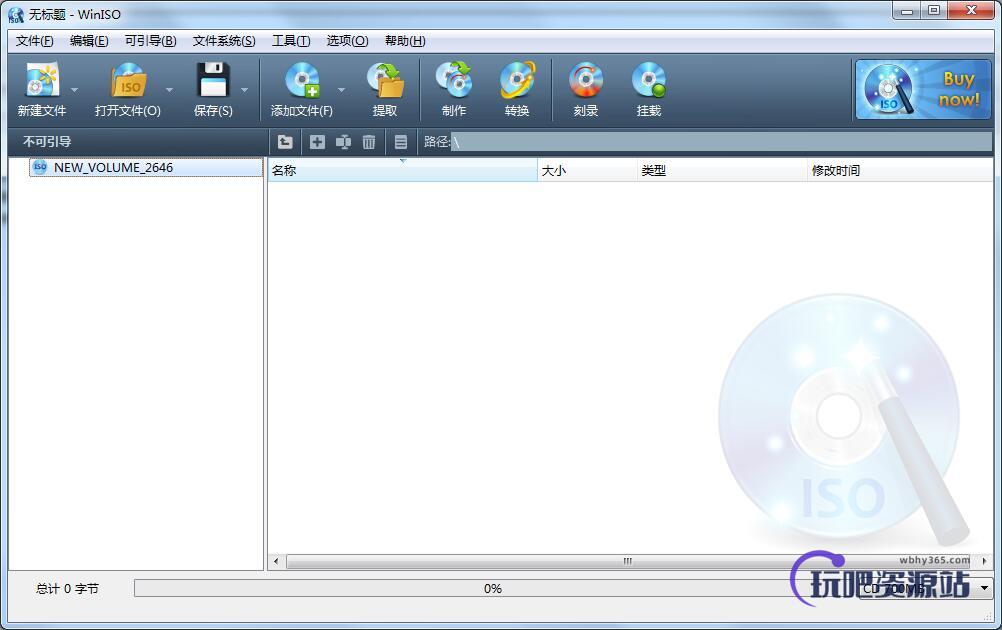
Task: Sort by the 类型 column header
Action: click(x=723, y=171)
